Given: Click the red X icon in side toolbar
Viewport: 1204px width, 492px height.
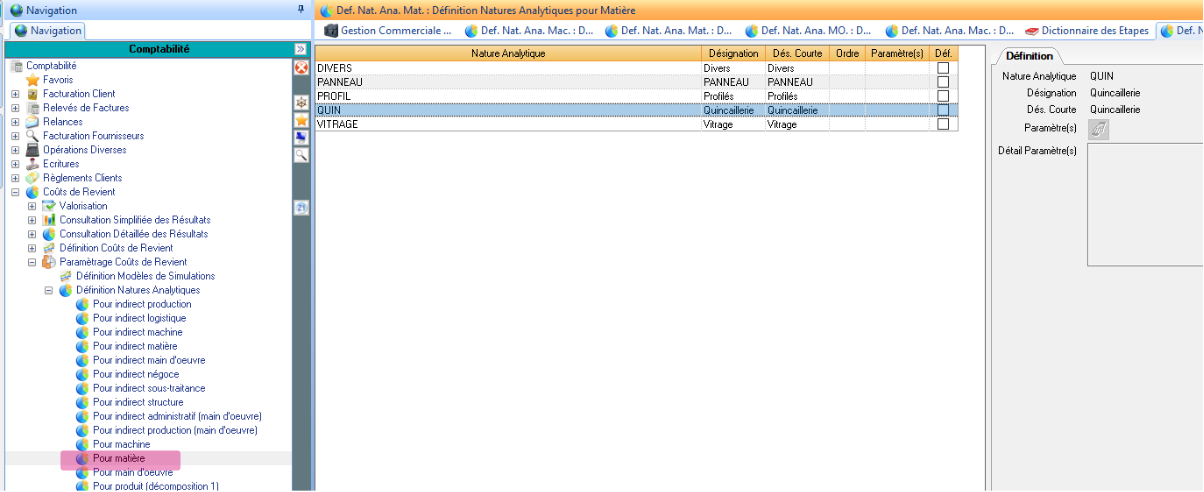Looking at the screenshot, I should (300, 68).
